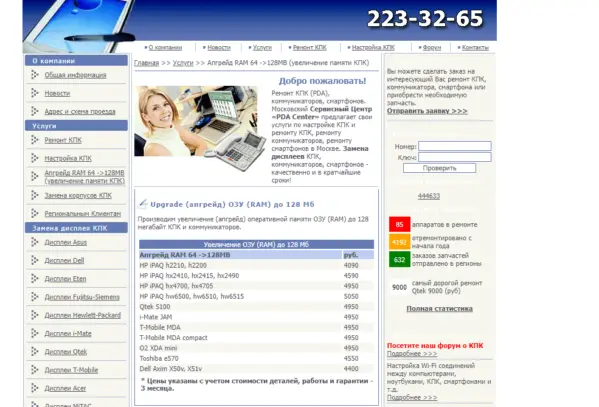Open the 'О компании' top menu item
599x407 pixels.
pyautogui.click(x=165, y=48)
